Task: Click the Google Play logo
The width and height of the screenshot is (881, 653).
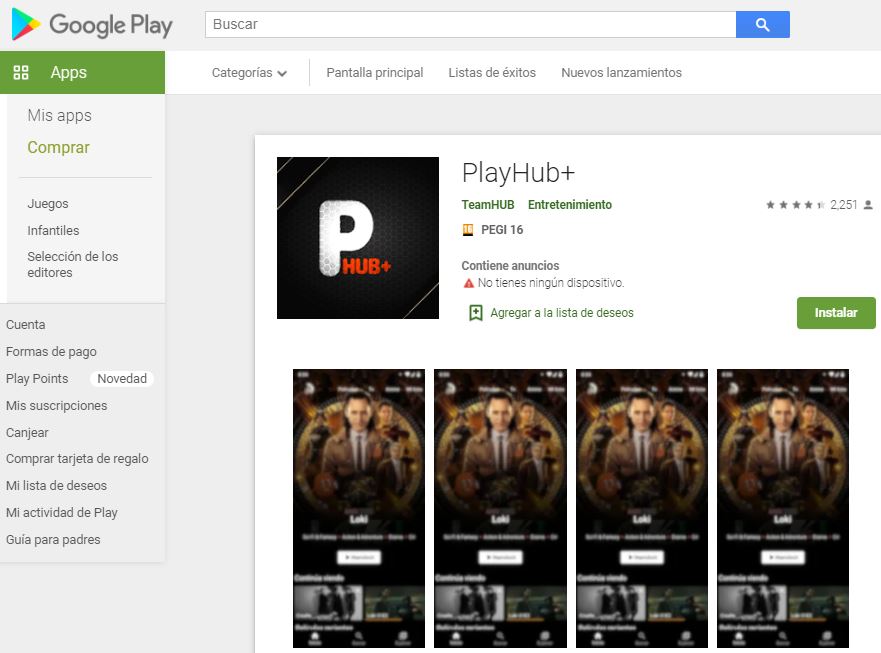Action: [92, 25]
